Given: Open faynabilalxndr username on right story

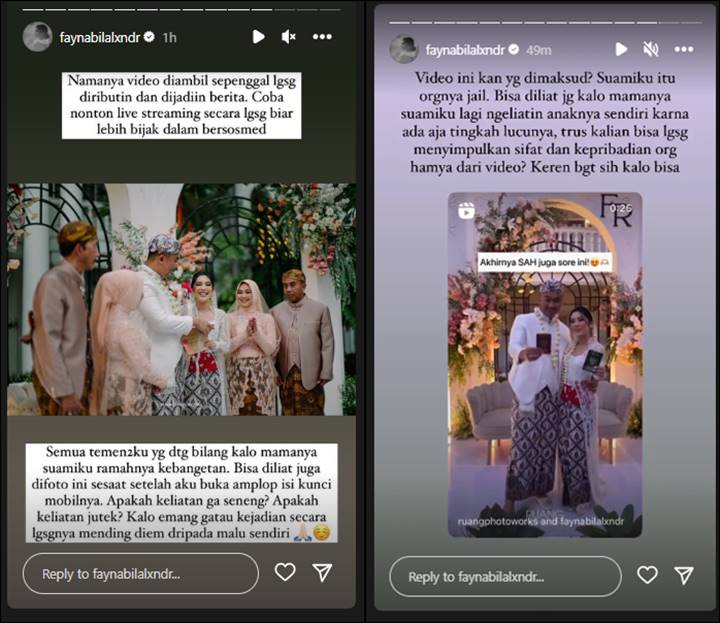Looking at the screenshot, I should pyautogui.click(x=465, y=50).
